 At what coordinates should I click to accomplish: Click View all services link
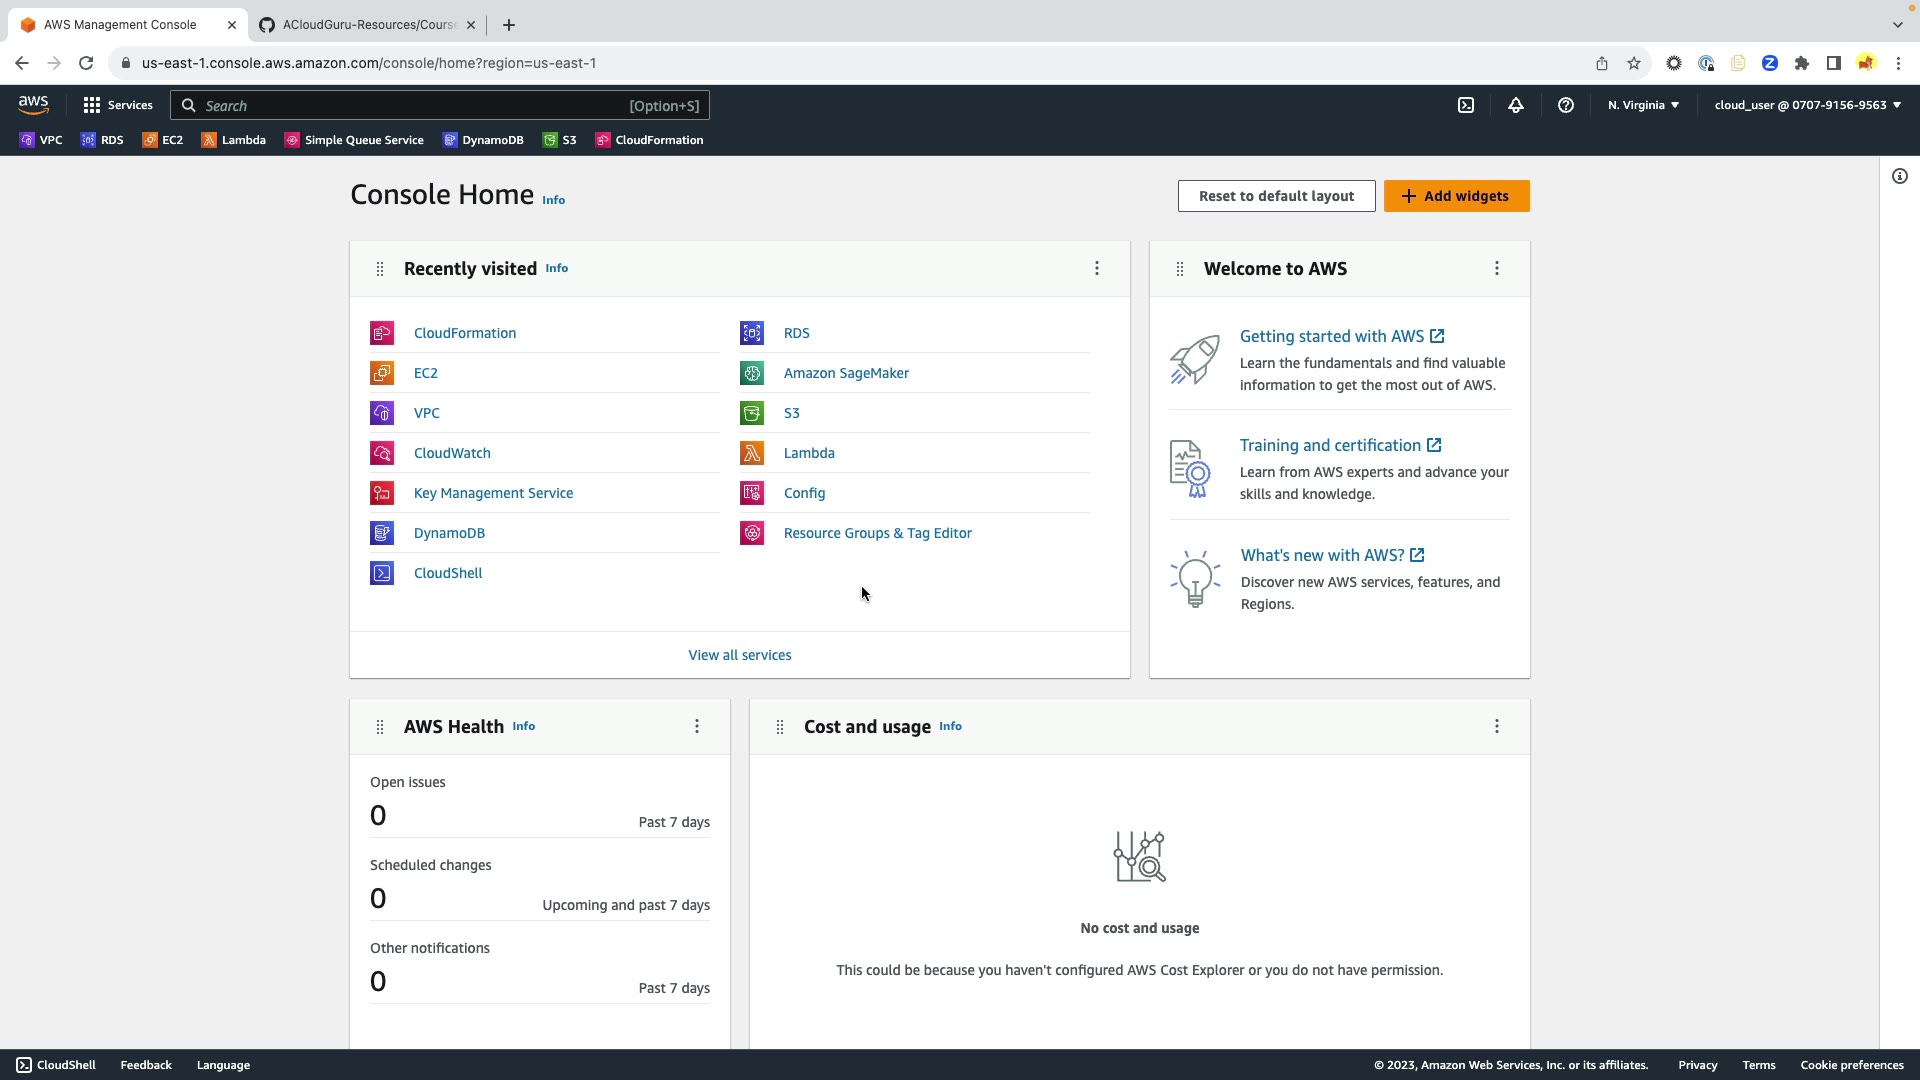coord(740,655)
